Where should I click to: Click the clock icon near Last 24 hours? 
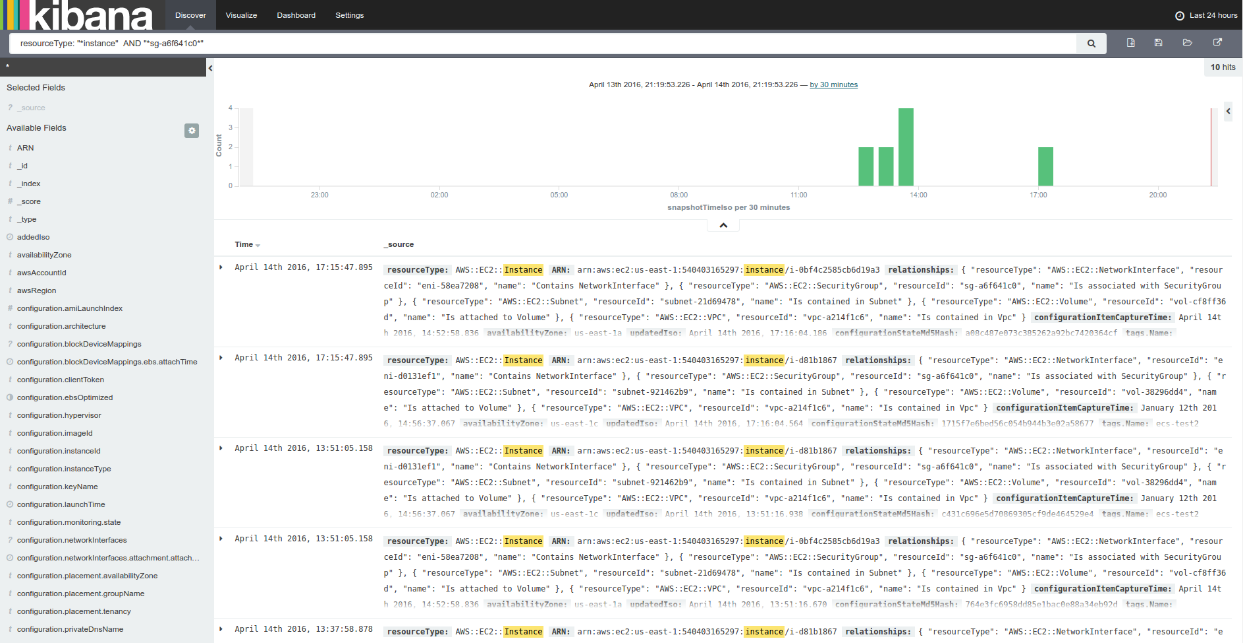[1178, 15]
